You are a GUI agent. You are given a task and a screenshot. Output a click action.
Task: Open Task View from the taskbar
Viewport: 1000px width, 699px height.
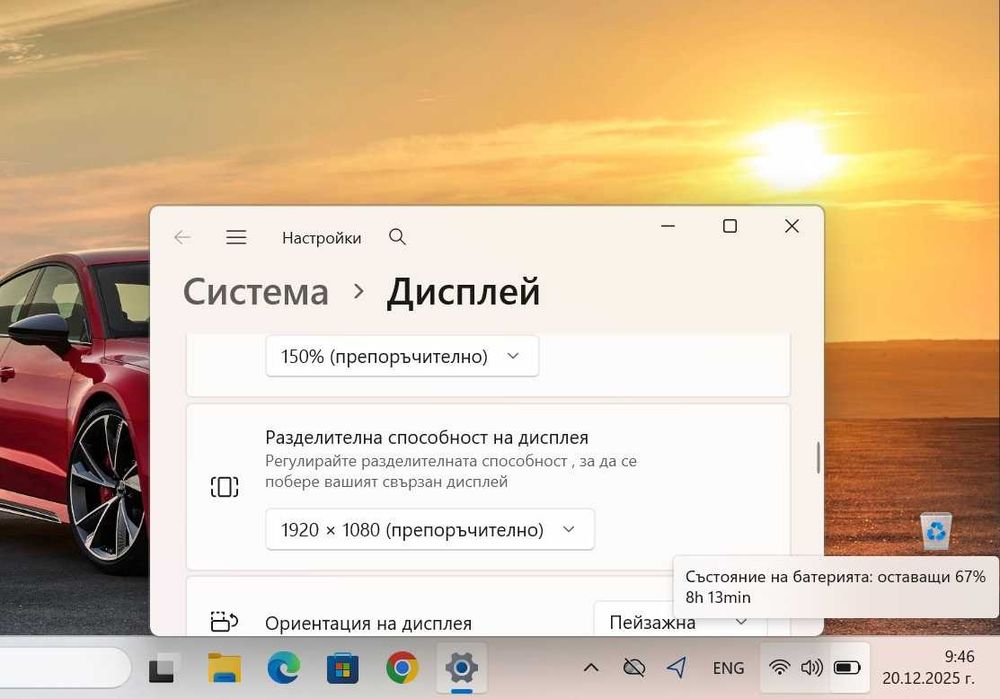pos(161,668)
